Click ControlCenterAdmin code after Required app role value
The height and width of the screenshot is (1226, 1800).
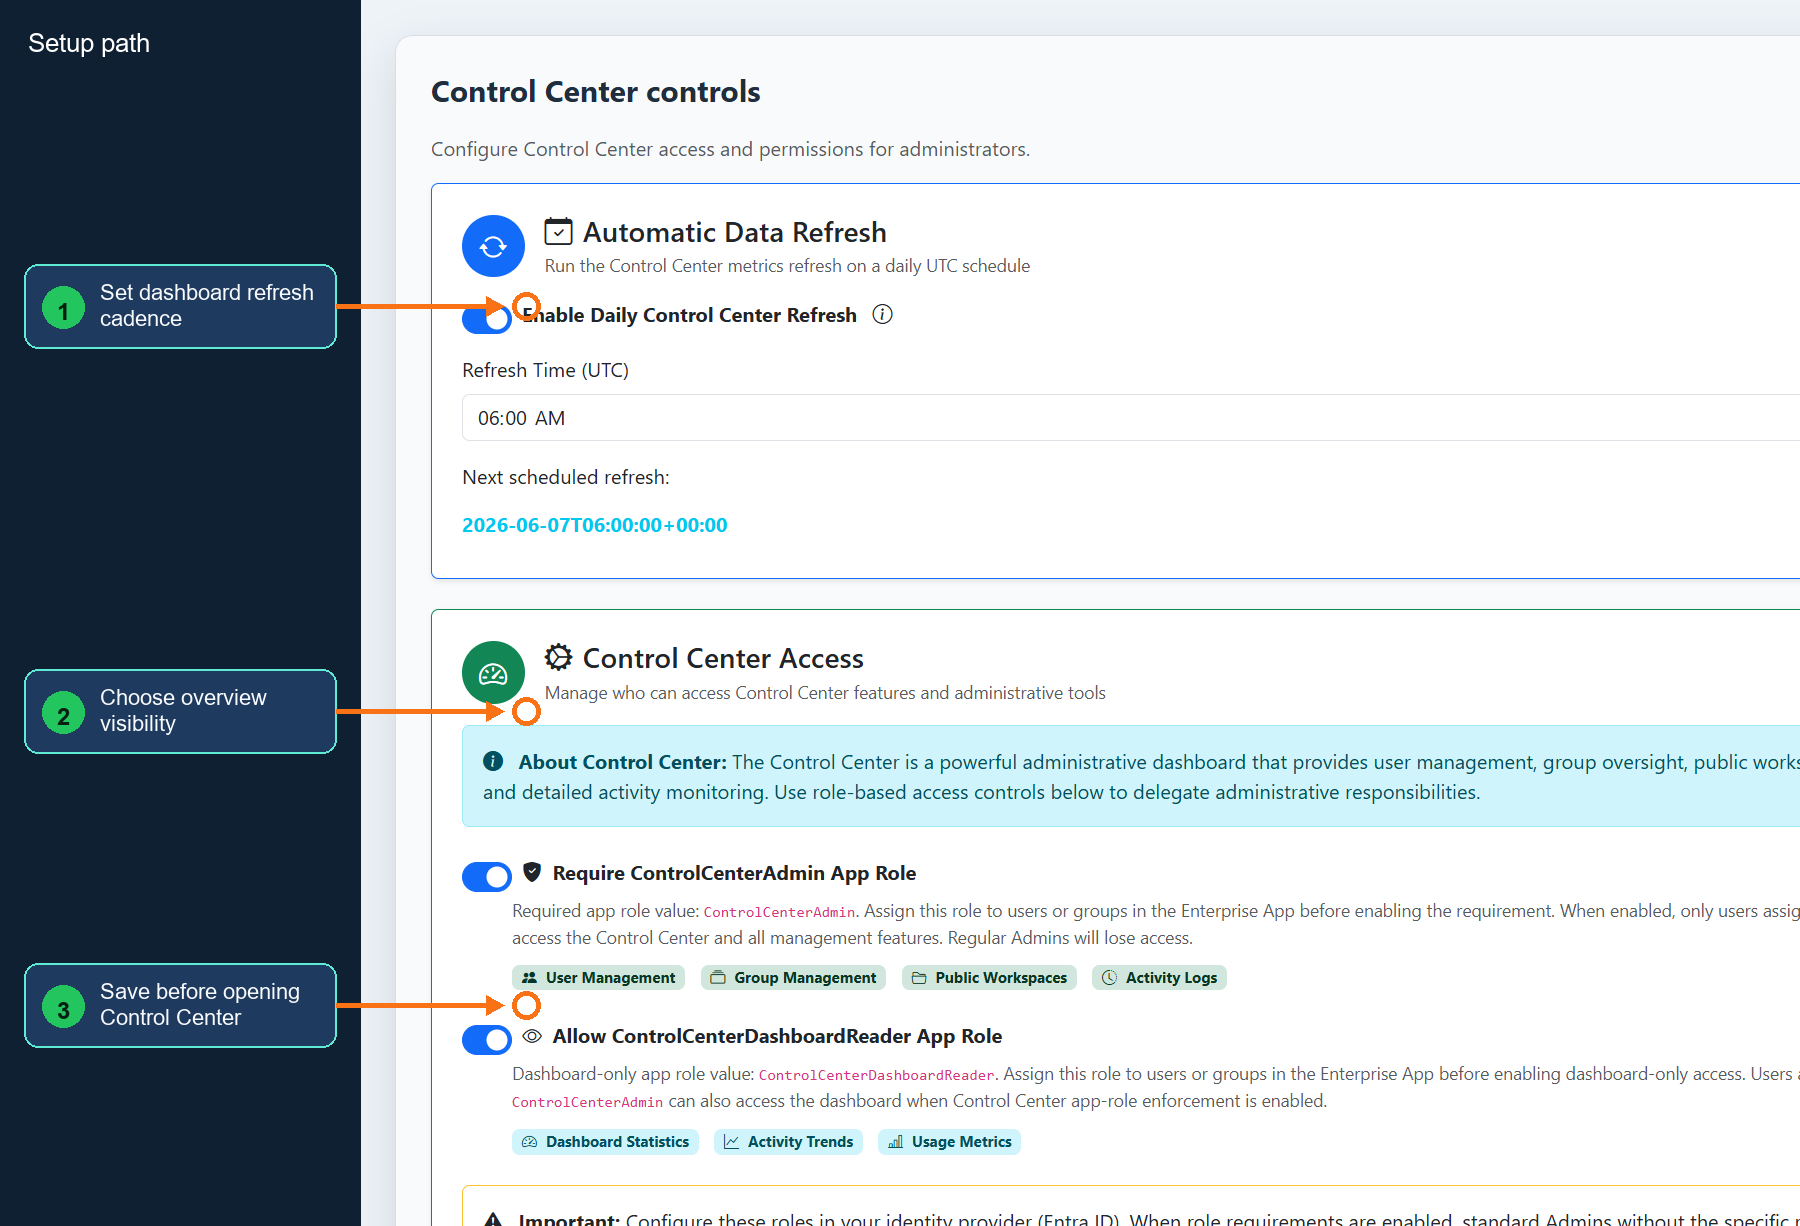(780, 912)
